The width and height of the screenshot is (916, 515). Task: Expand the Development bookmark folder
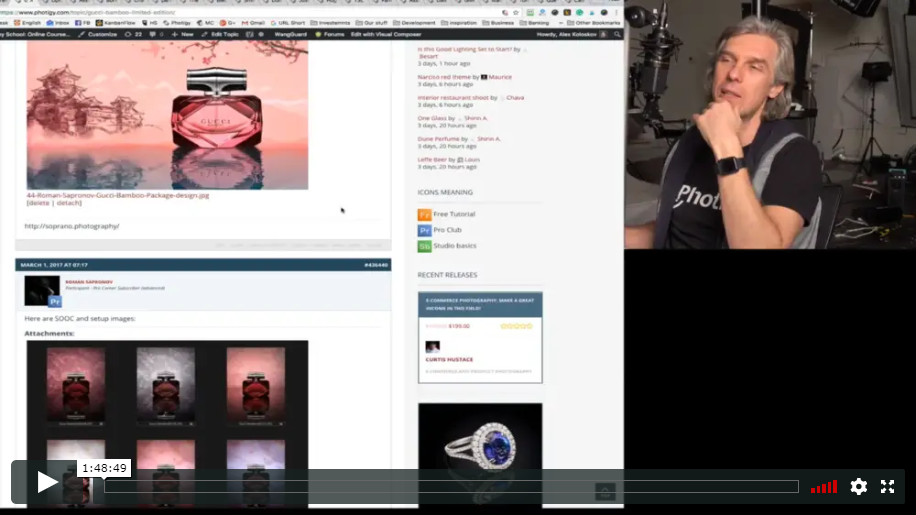click(414, 23)
